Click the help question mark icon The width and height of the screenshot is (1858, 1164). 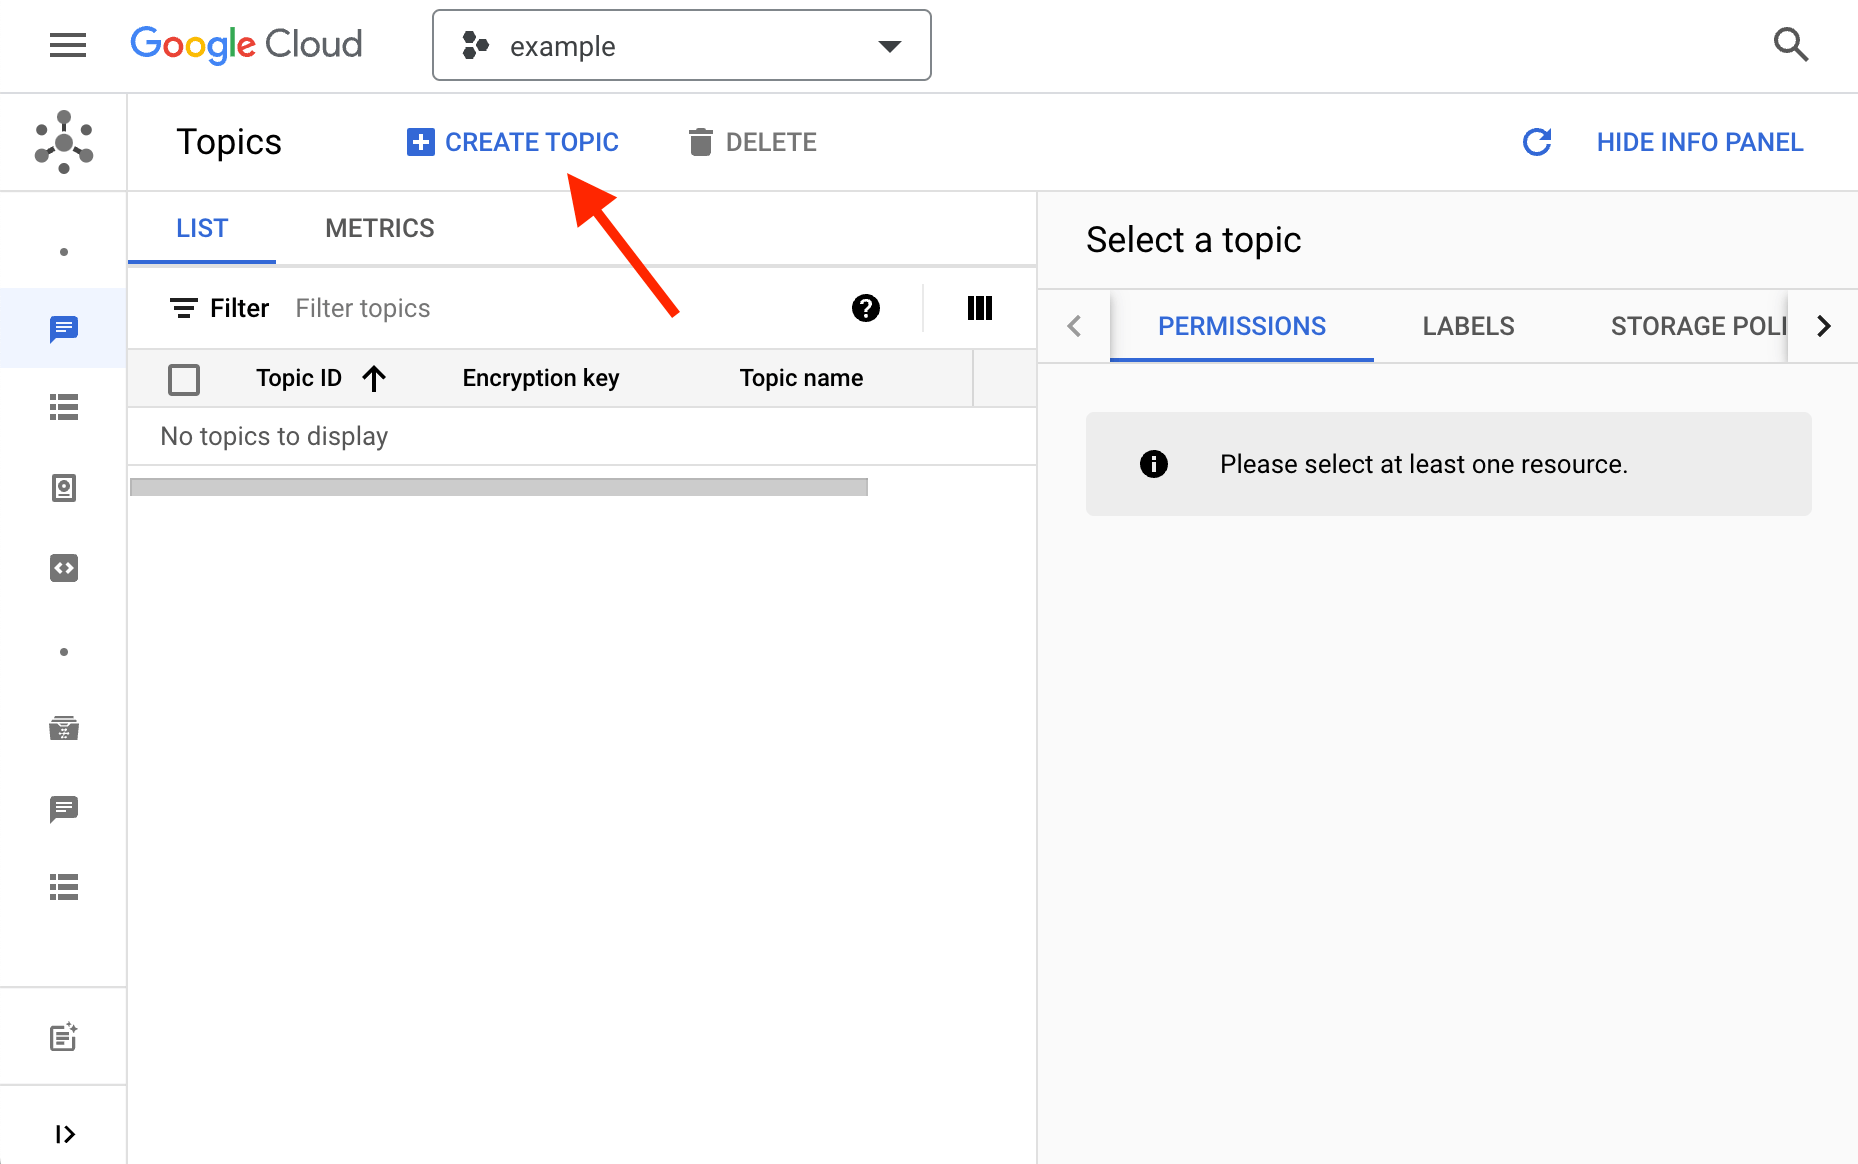(x=865, y=308)
